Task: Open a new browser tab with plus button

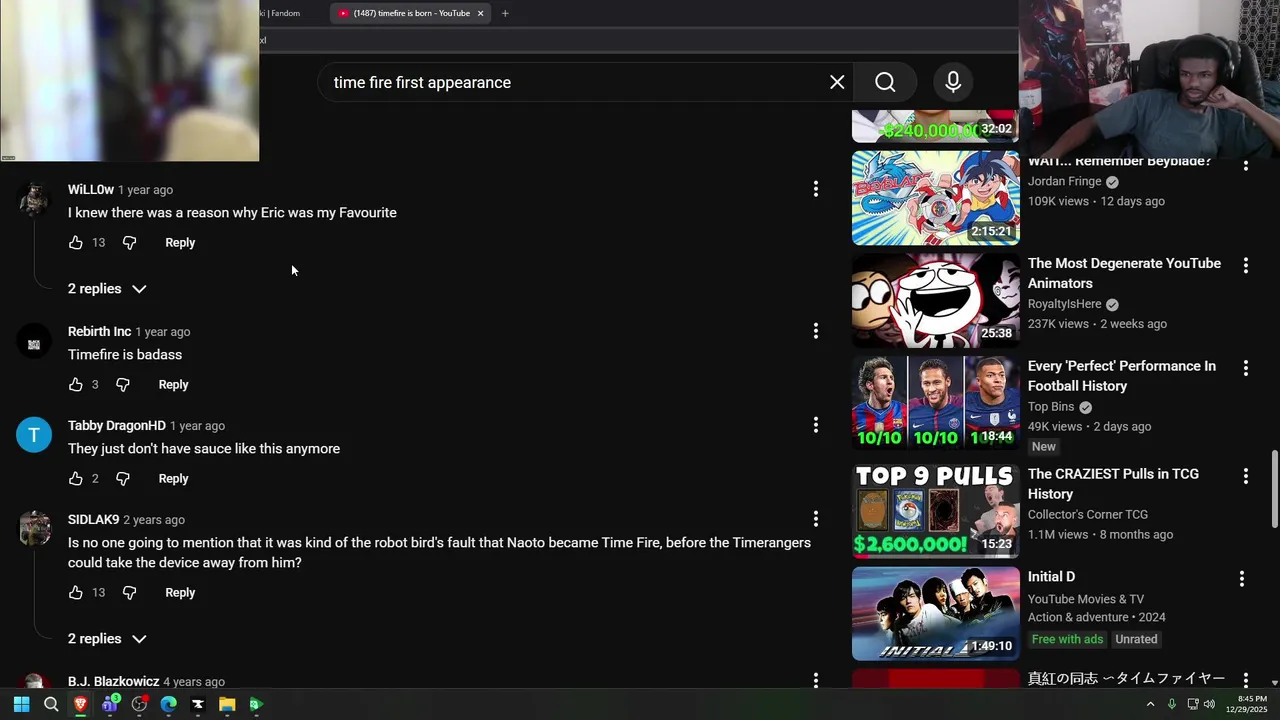Action: tap(505, 13)
